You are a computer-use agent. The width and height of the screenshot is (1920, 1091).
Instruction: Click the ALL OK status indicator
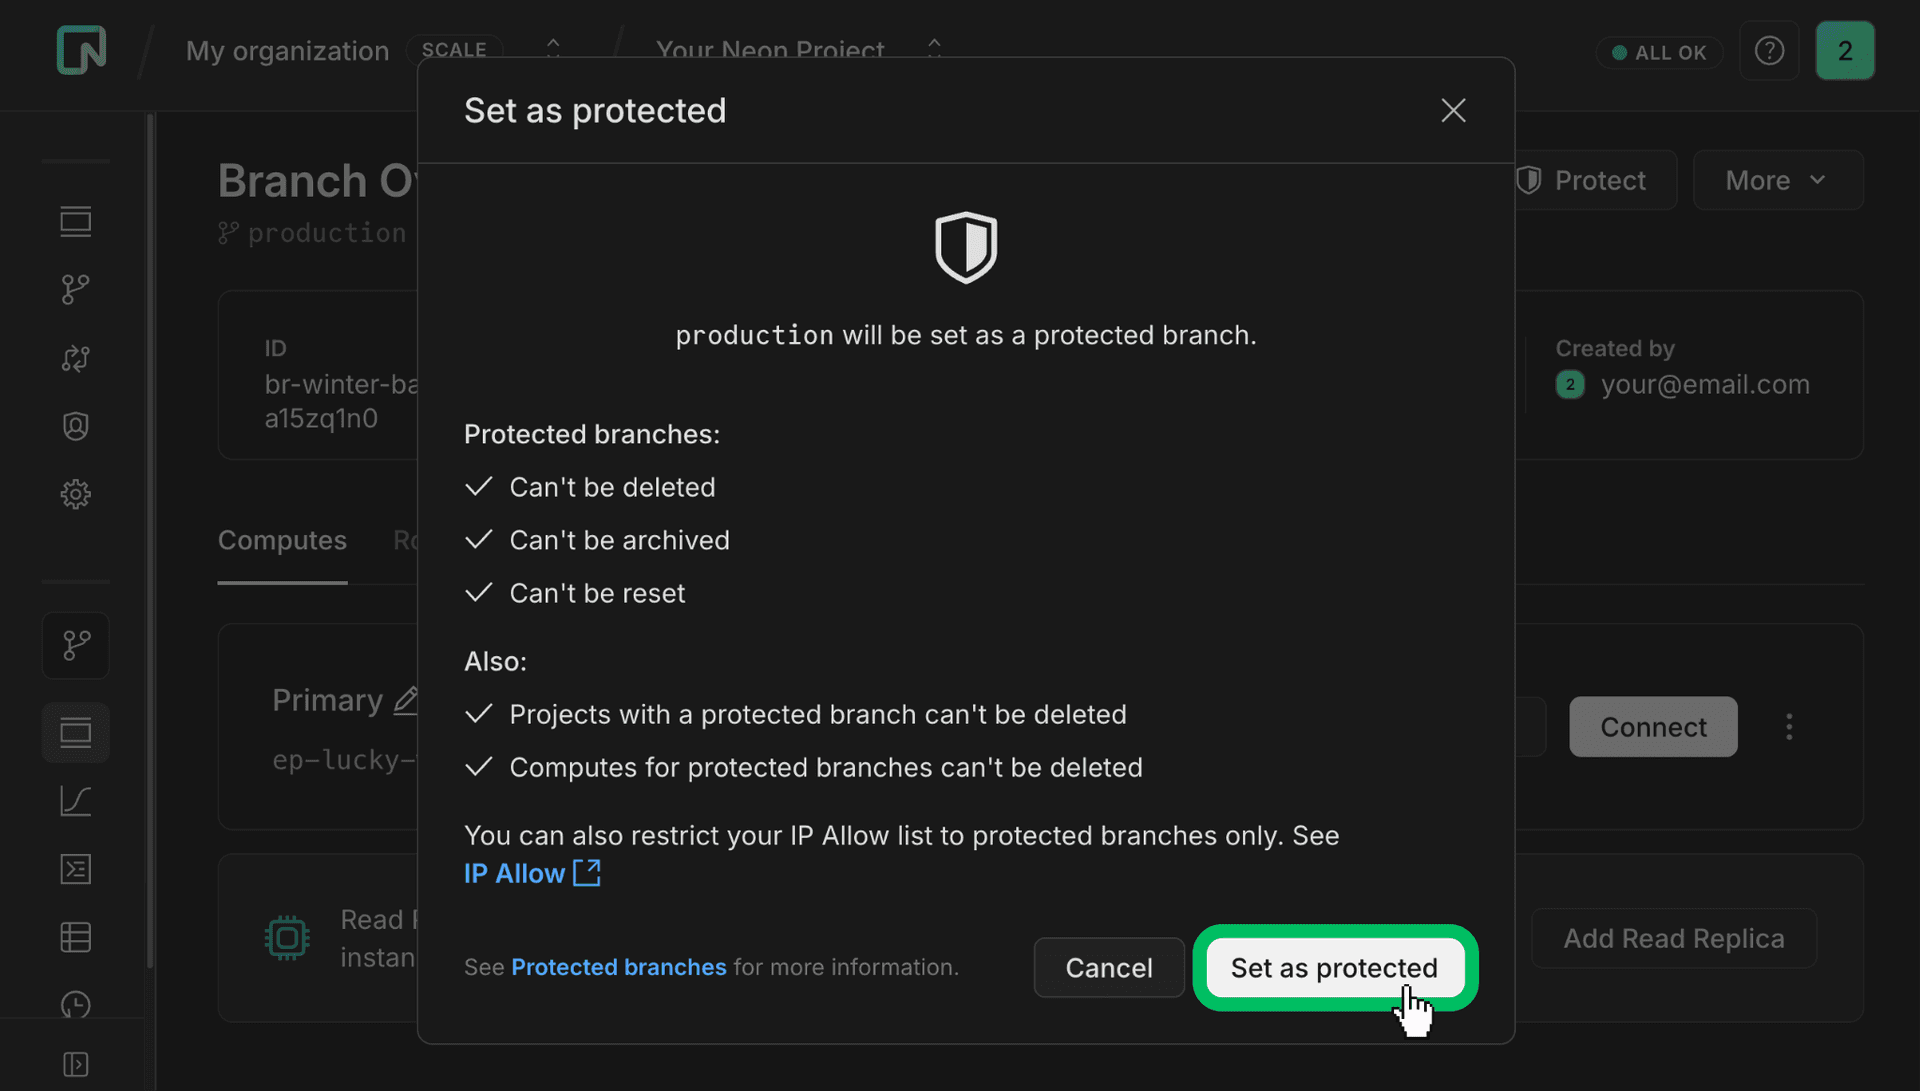click(x=1658, y=52)
